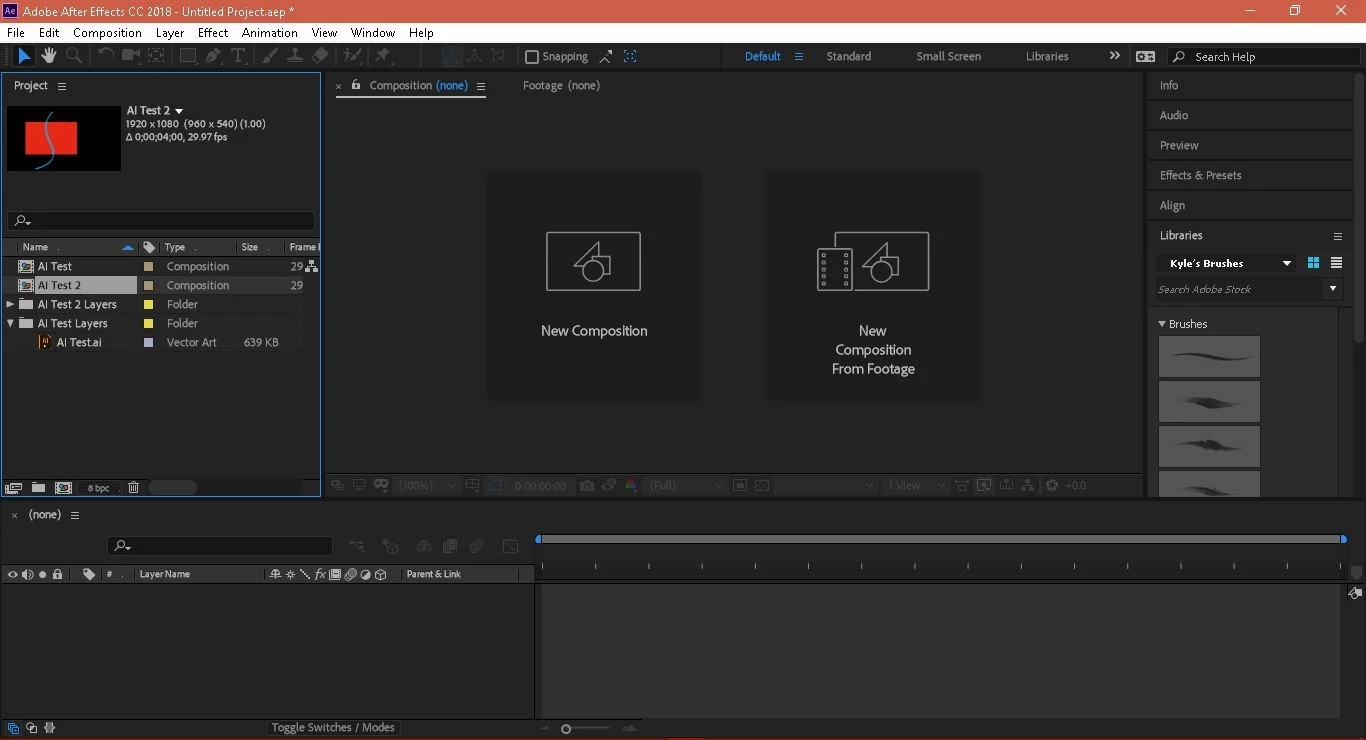Viewport: 1366px width, 740px height.
Task: Click Create new composition icon in Project panel
Action: (63, 488)
